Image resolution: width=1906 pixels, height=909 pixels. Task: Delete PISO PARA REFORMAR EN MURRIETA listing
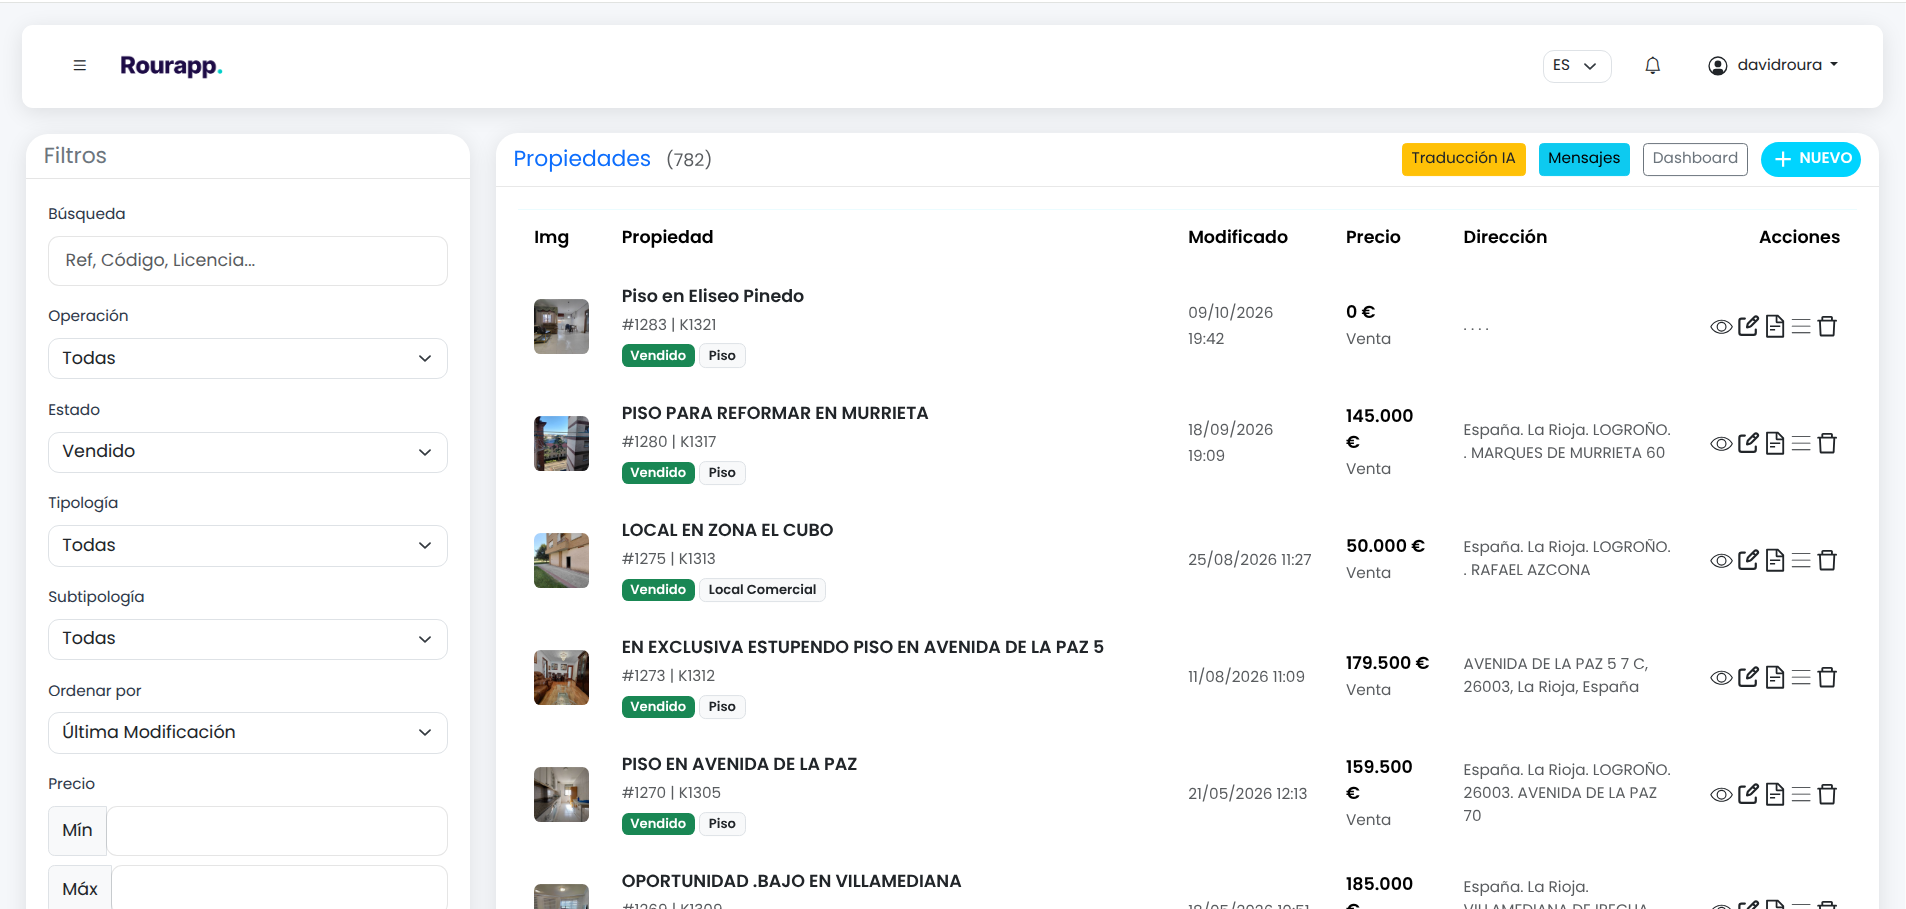click(1827, 443)
